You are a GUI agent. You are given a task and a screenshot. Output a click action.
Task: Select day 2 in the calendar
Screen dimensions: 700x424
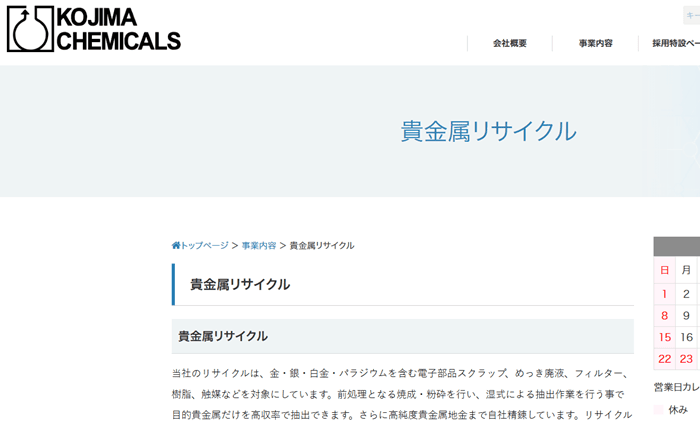click(687, 294)
